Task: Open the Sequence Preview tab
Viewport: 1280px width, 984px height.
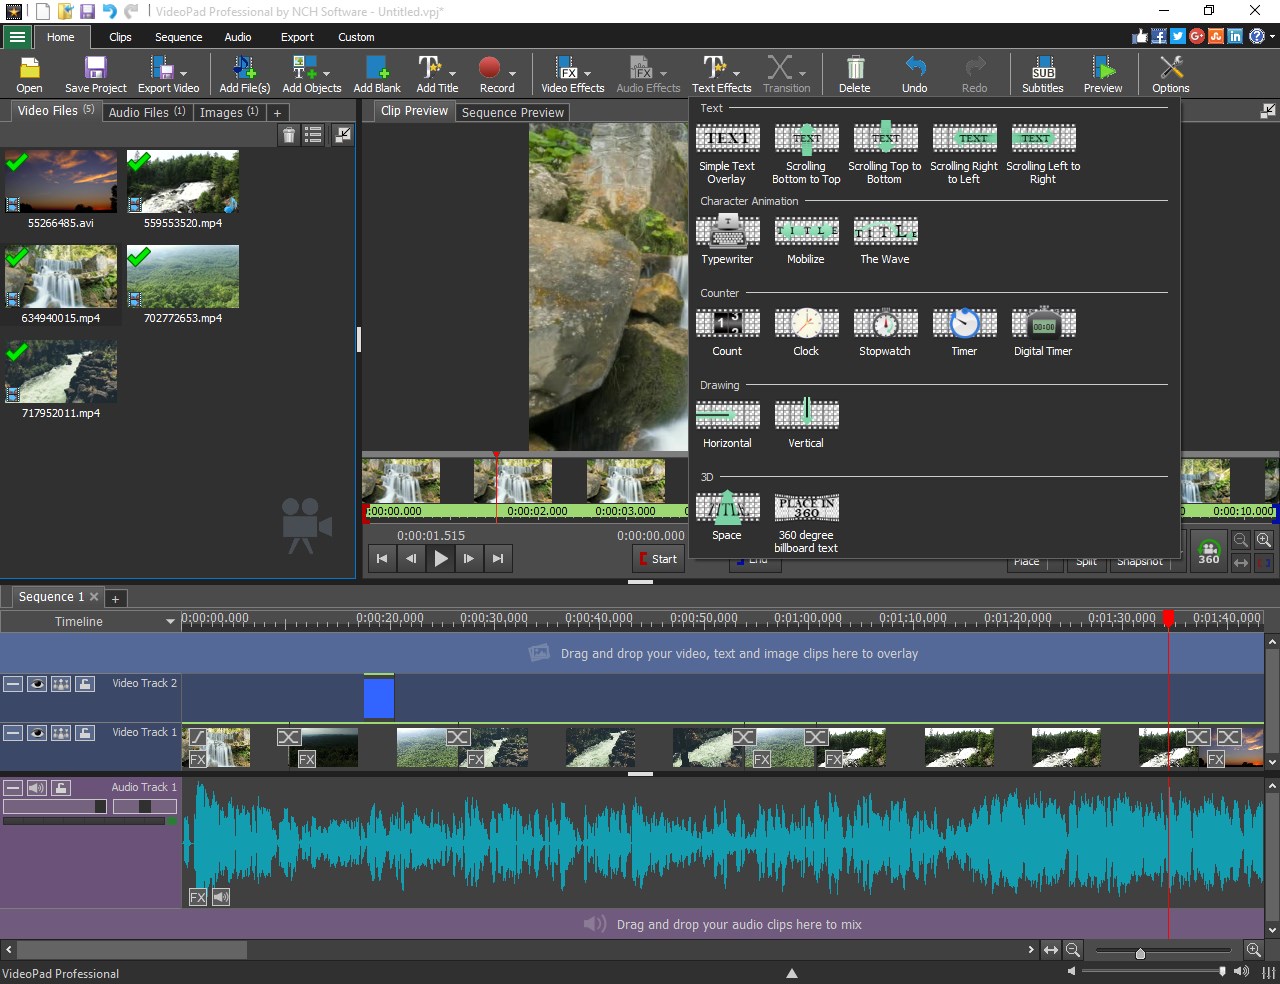Action: point(512,112)
